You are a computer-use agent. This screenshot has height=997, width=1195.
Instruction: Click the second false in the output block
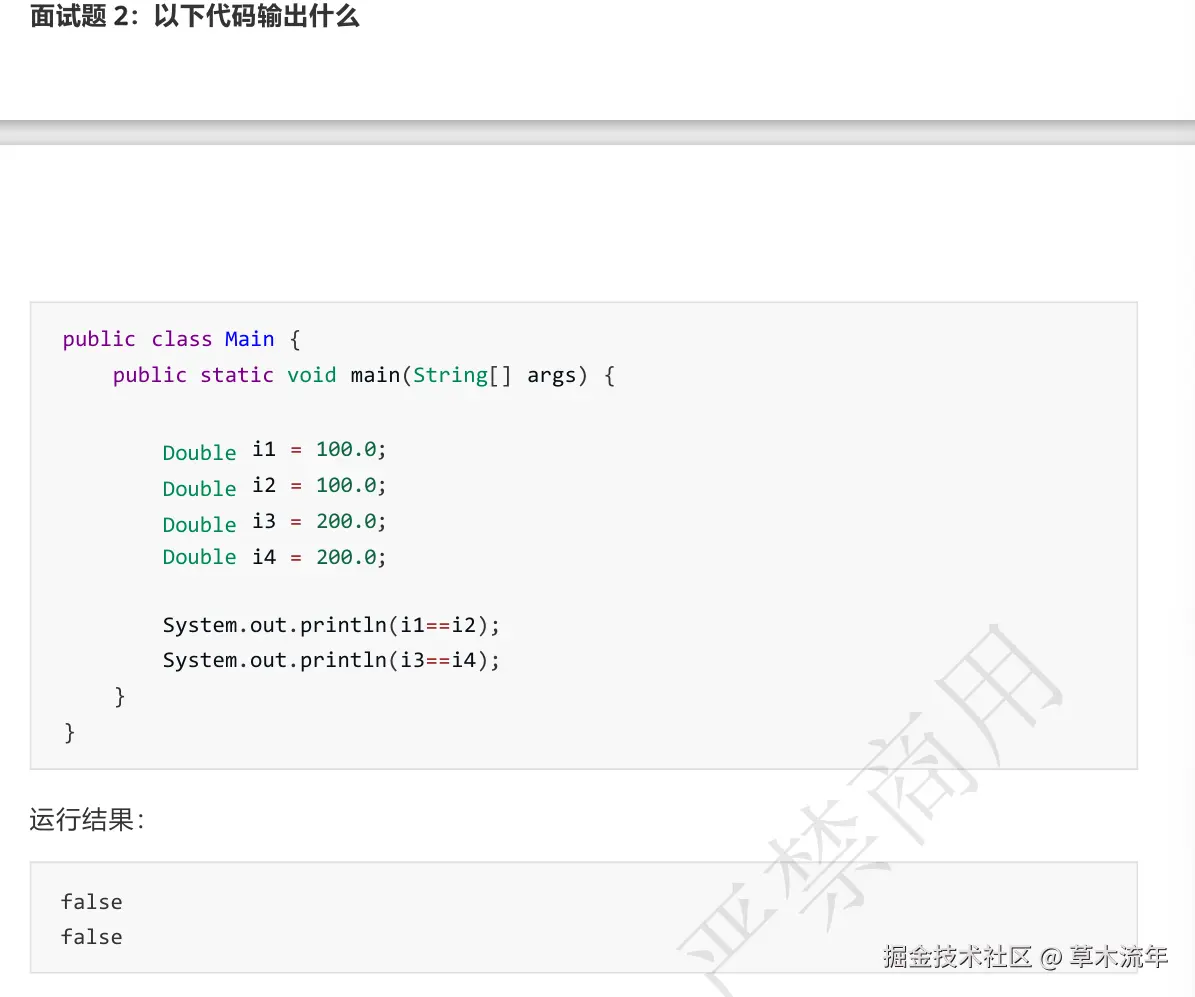91,937
